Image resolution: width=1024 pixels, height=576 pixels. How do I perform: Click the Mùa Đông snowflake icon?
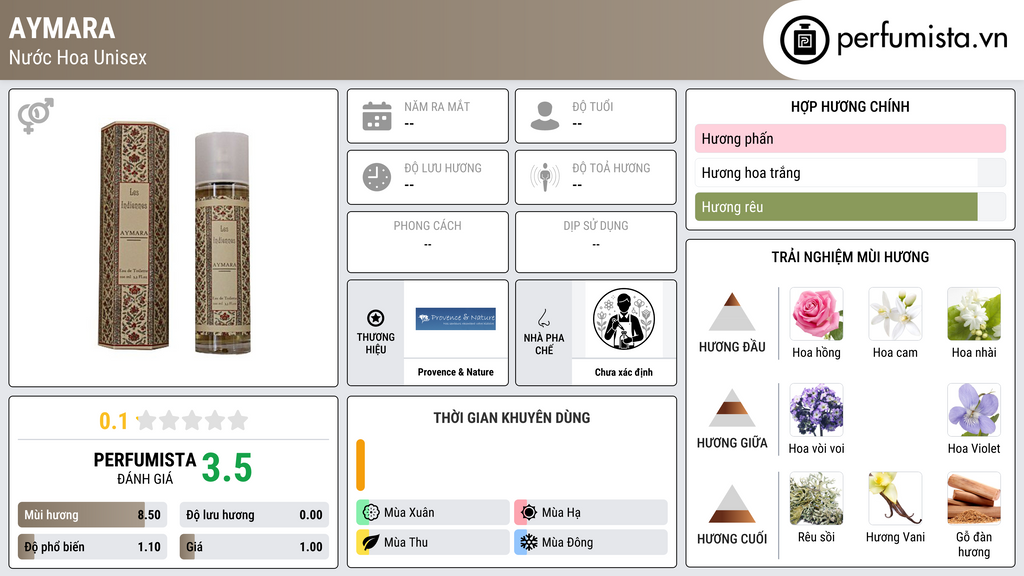(x=529, y=542)
